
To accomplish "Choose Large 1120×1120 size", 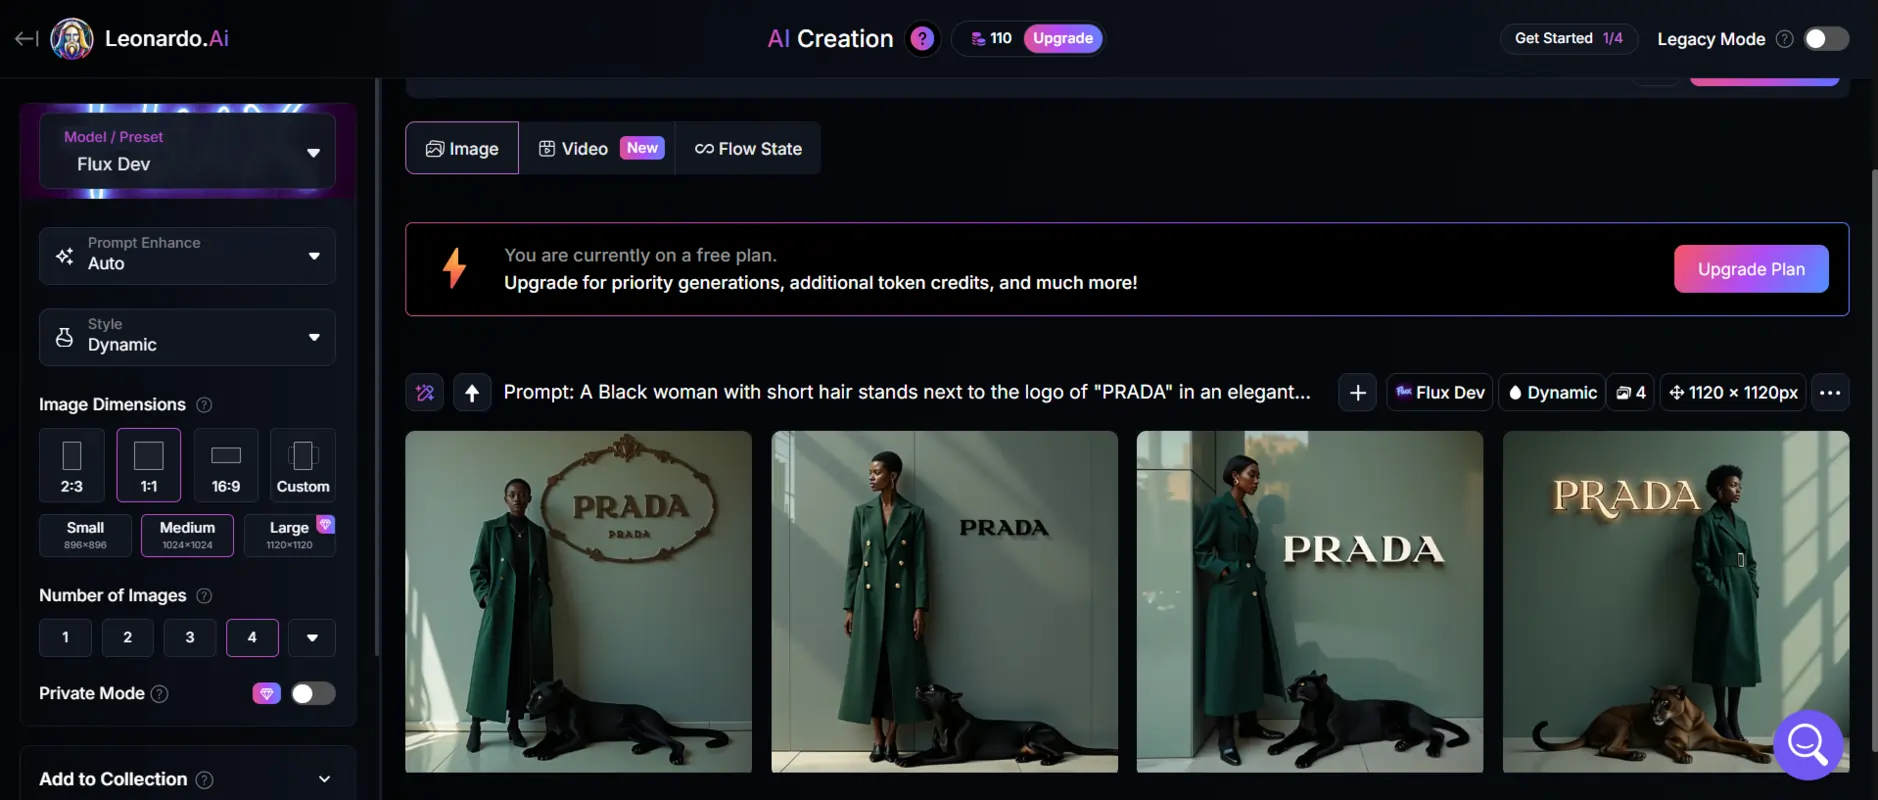I will tap(289, 535).
